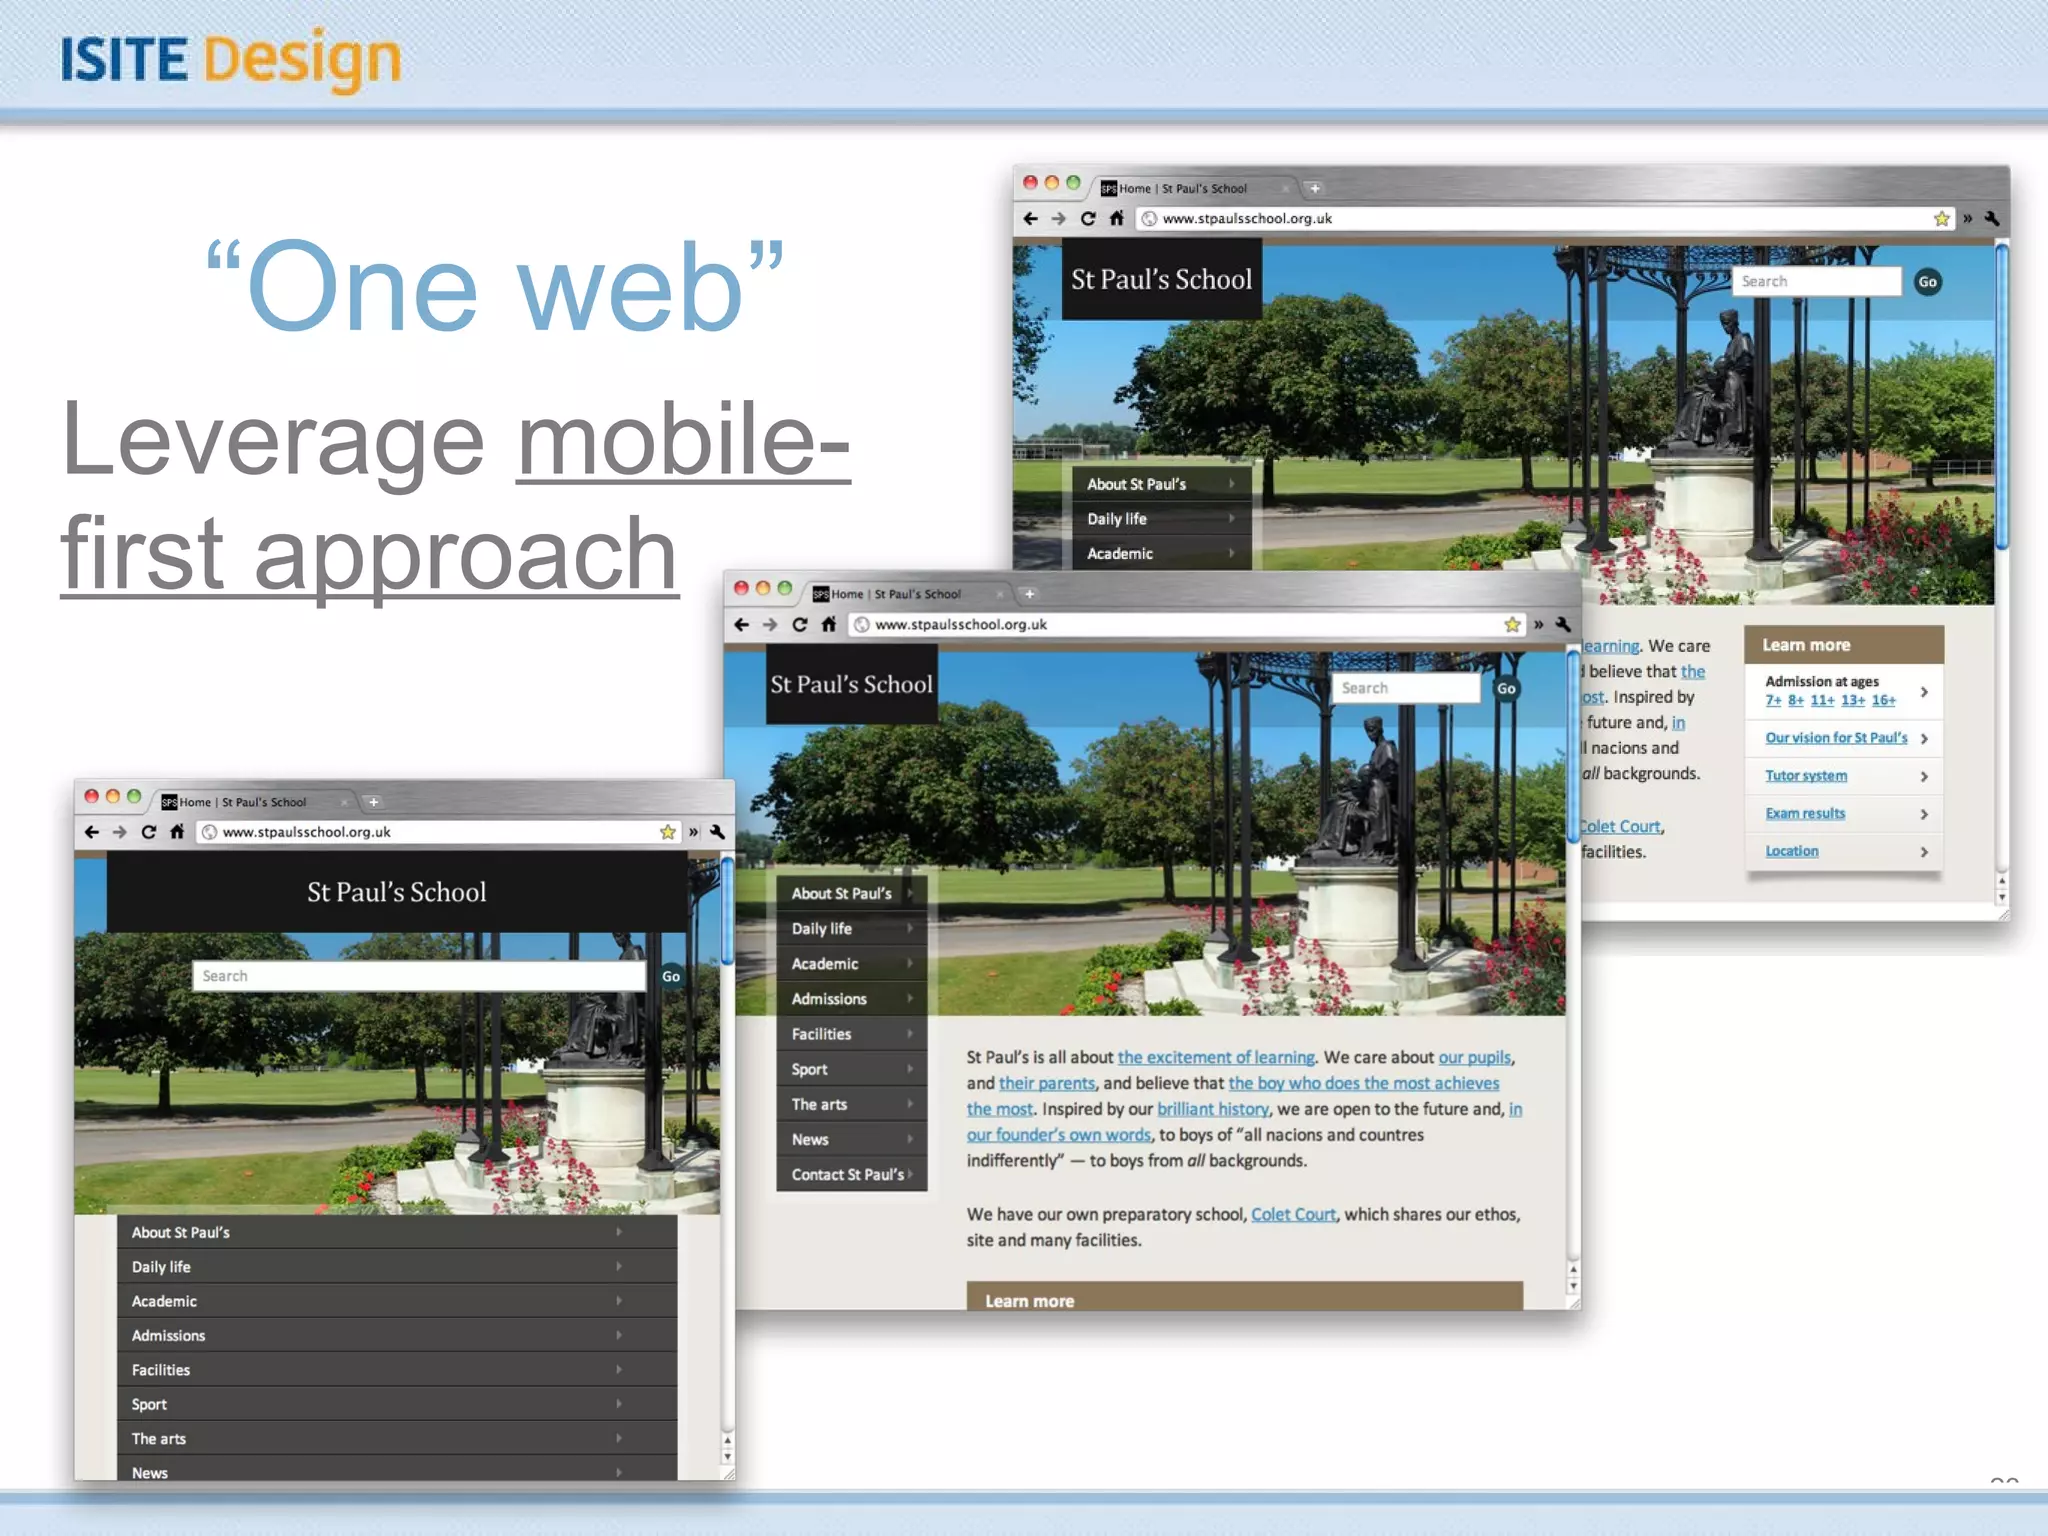The image size is (2048, 1536).
Task: Reload page in bottom-left browser window
Action: coord(149,832)
